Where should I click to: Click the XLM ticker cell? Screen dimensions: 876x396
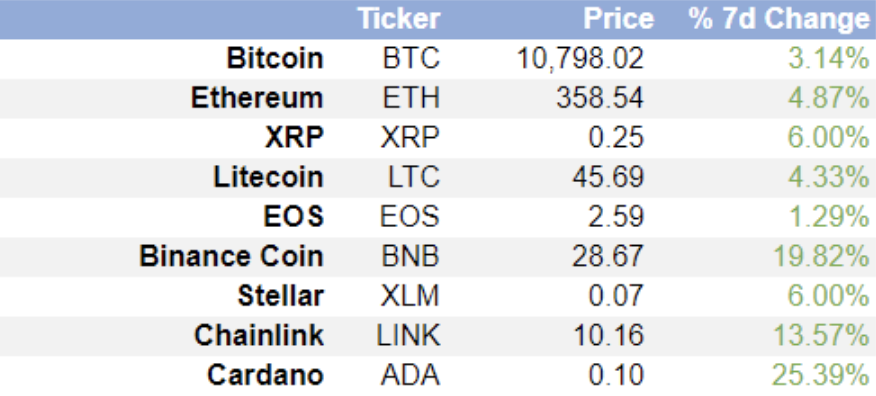(410, 297)
